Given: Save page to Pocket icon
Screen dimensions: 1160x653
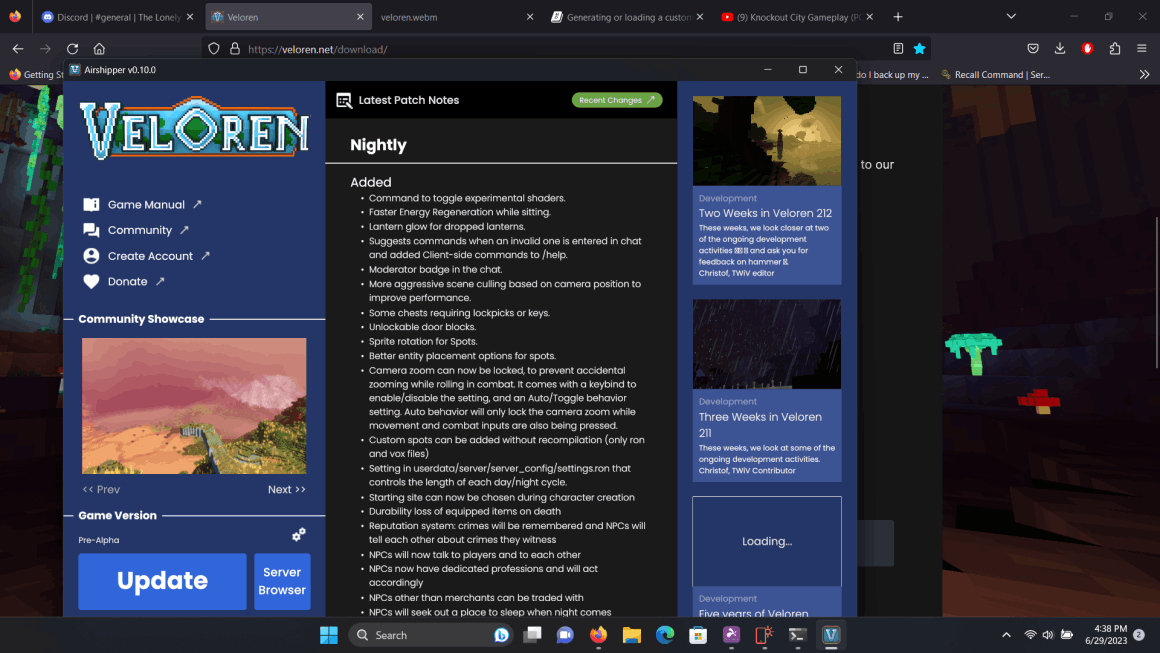Looking at the screenshot, I should point(1033,49).
